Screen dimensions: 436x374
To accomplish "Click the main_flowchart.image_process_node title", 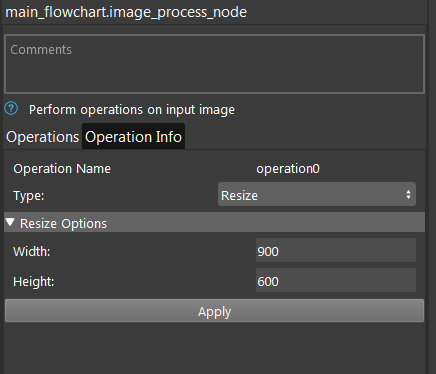I will pos(126,12).
